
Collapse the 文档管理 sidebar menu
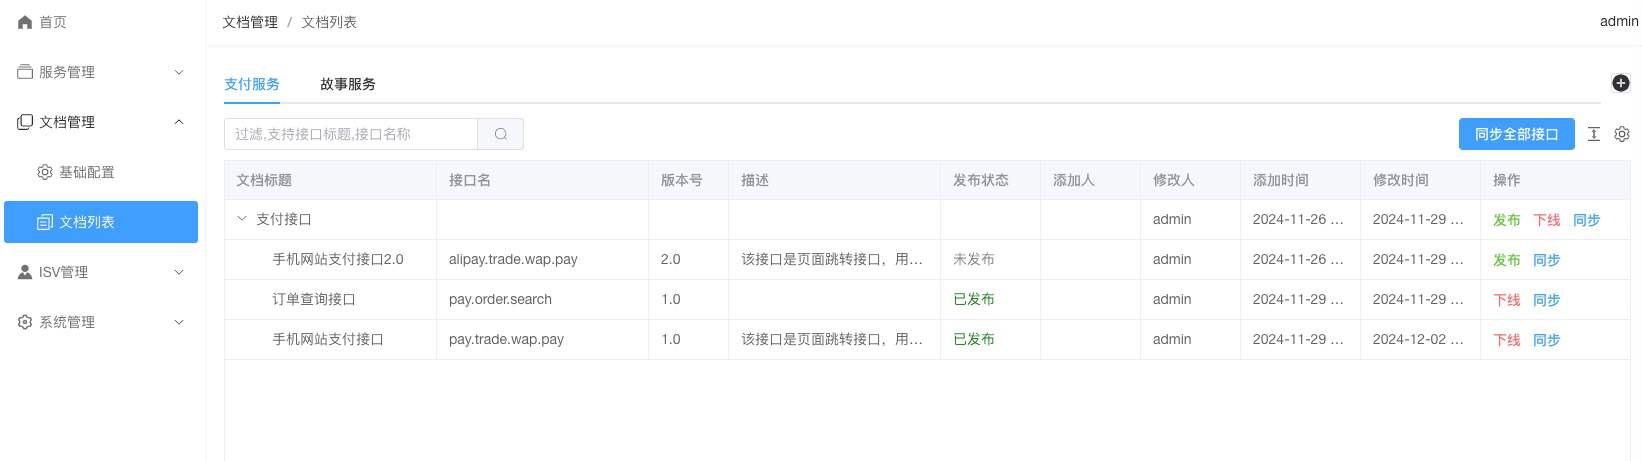pyautogui.click(x=179, y=122)
